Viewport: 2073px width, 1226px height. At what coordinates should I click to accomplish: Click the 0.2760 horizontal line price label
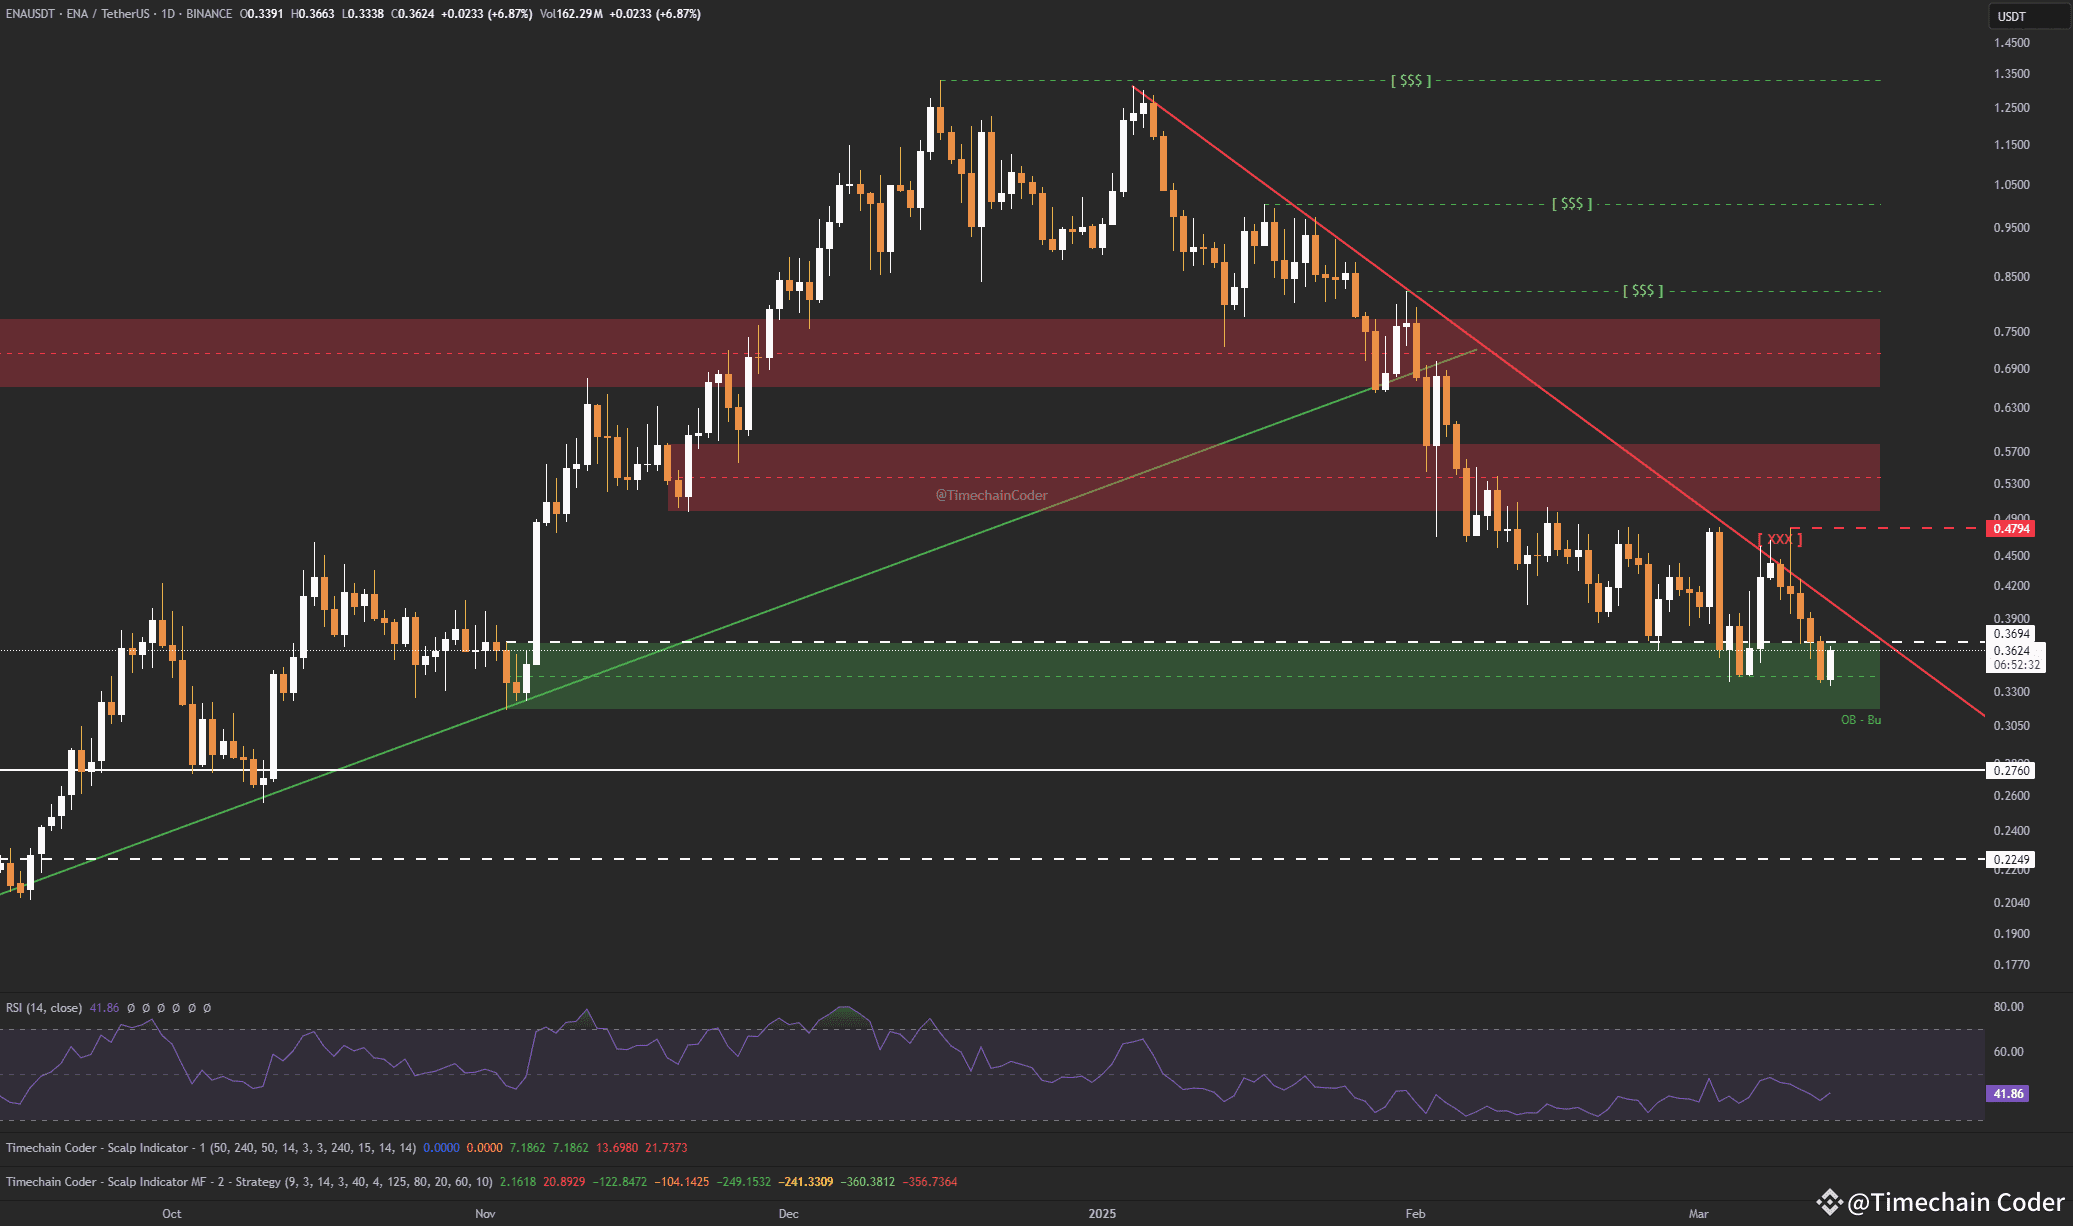[2012, 770]
